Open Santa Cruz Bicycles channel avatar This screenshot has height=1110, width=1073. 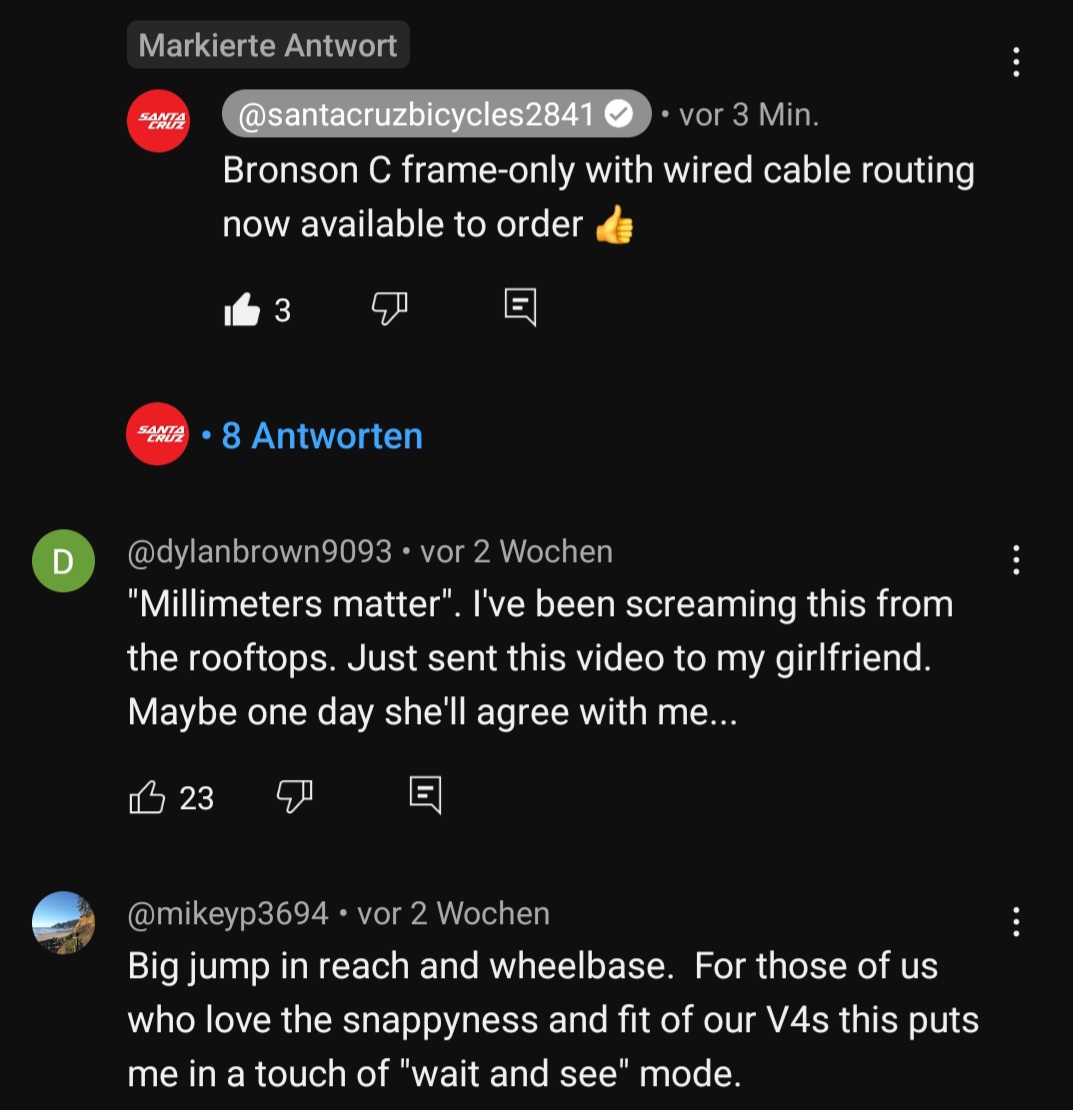[158, 121]
